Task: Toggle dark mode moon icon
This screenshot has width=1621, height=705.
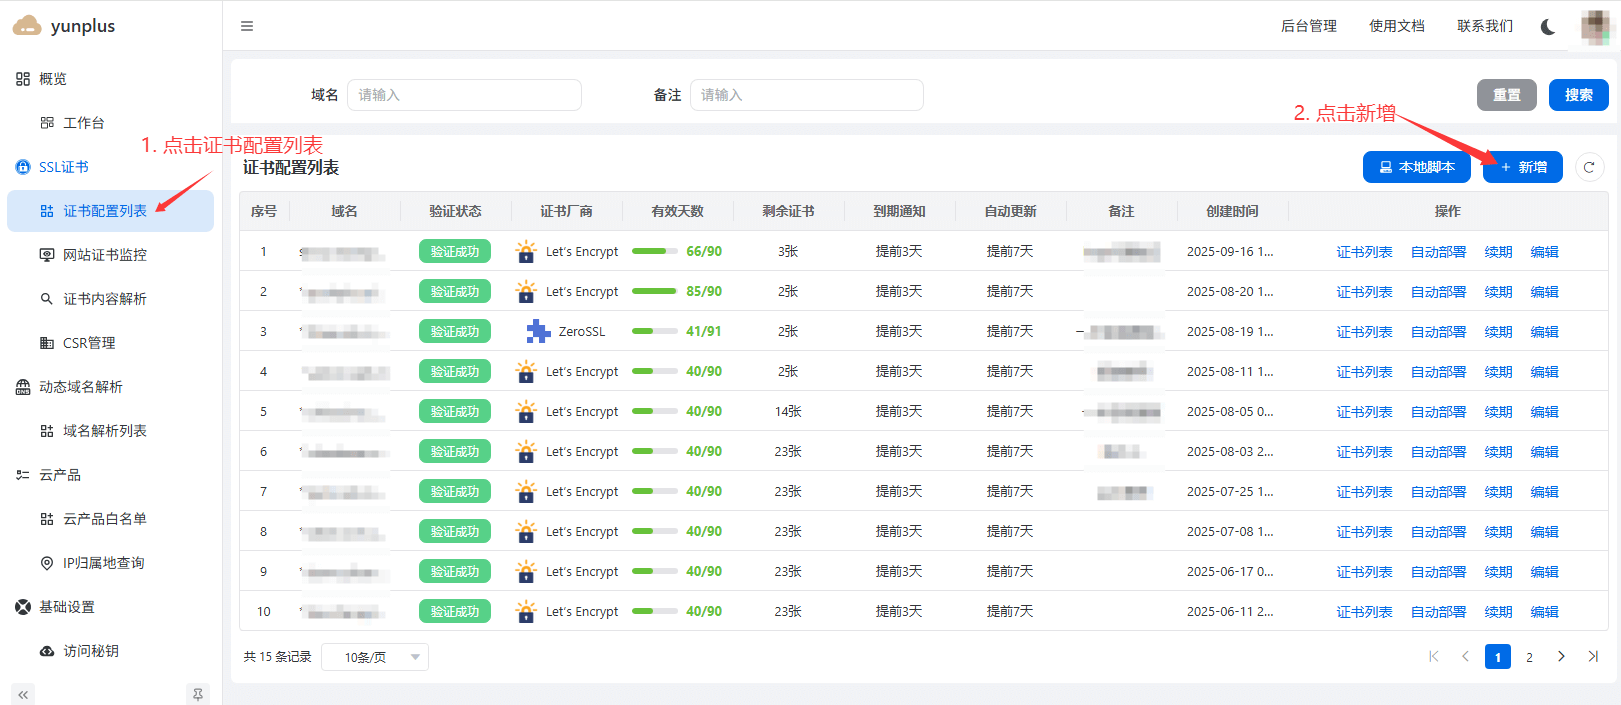Action: 1548,27
